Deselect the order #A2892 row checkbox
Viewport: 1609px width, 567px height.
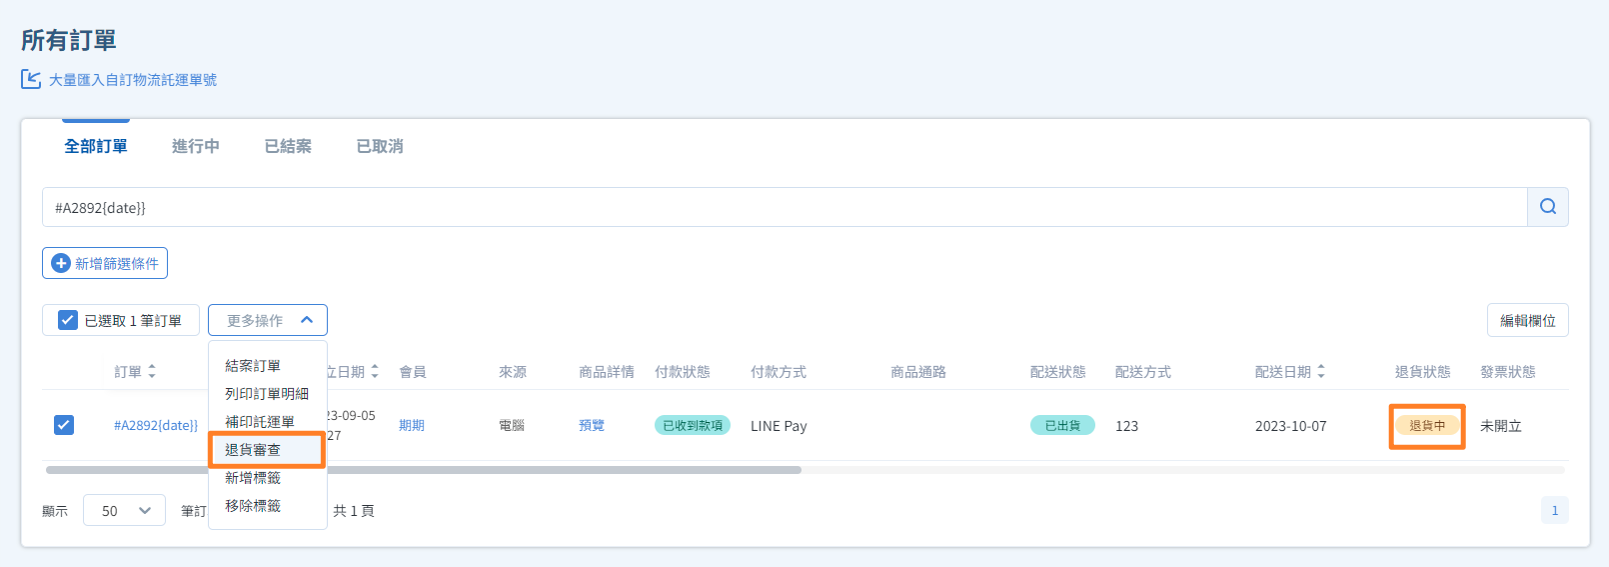coord(63,425)
